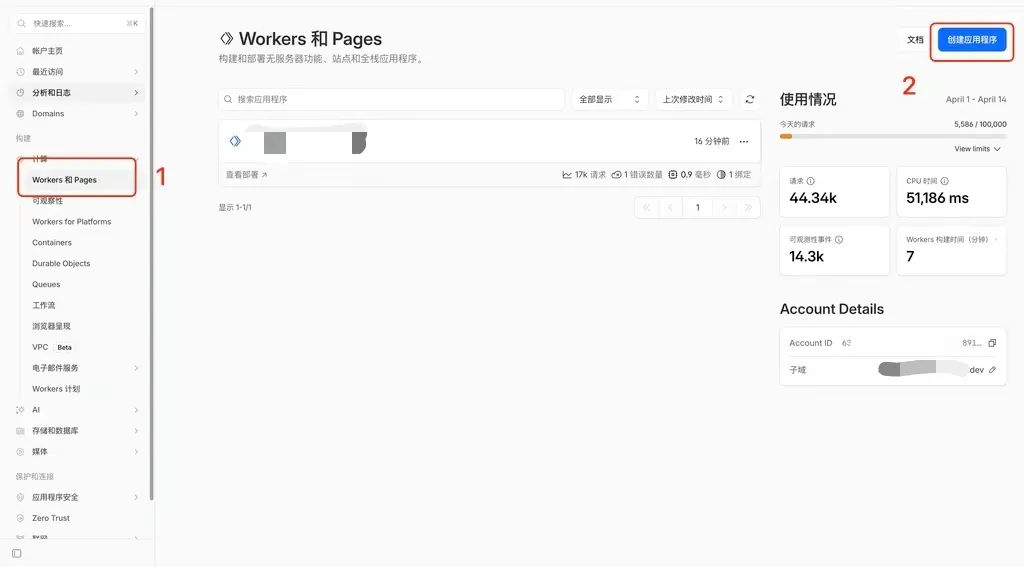This screenshot has height=567, width=1024.
Task: Click the sidebar vertical scrollbar
Action: click(x=152, y=255)
